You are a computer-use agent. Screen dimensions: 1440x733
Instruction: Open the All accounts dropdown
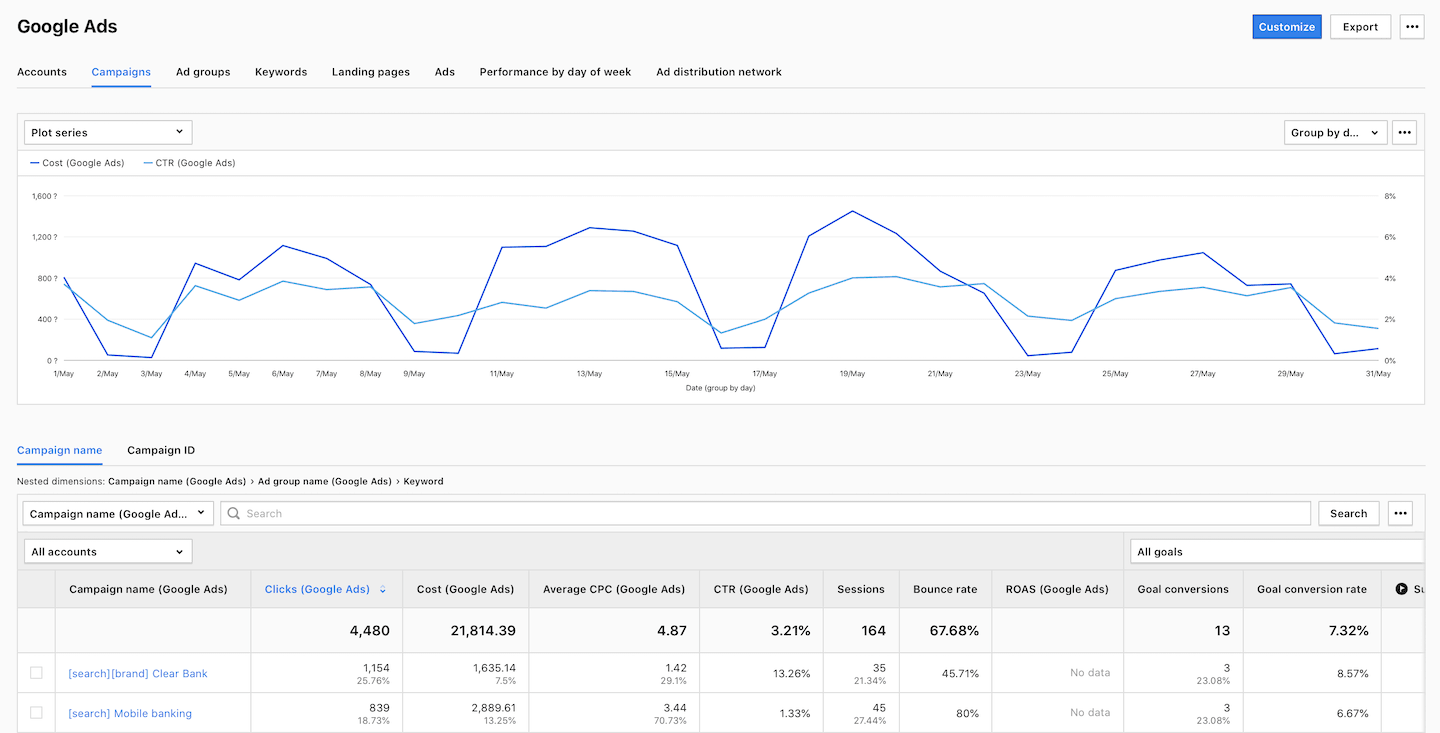pyautogui.click(x=107, y=550)
